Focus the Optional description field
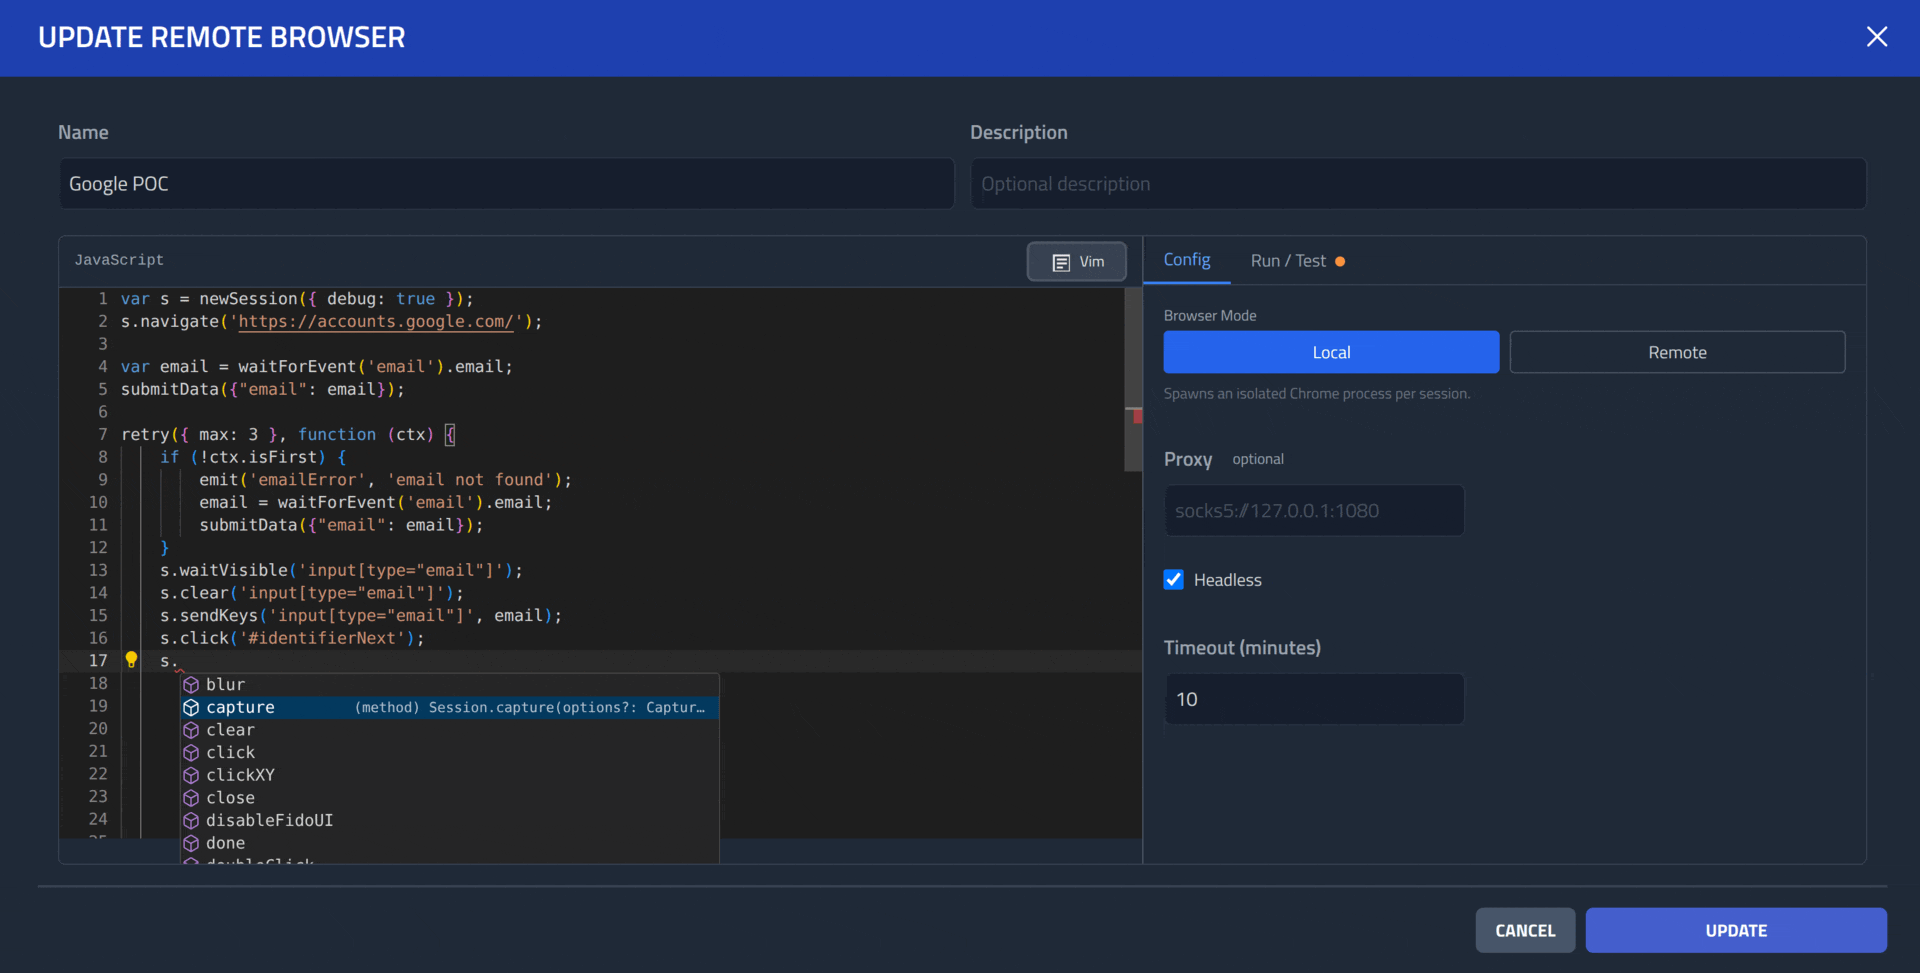Viewport: 1920px width, 973px height. click(x=1418, y=184)
